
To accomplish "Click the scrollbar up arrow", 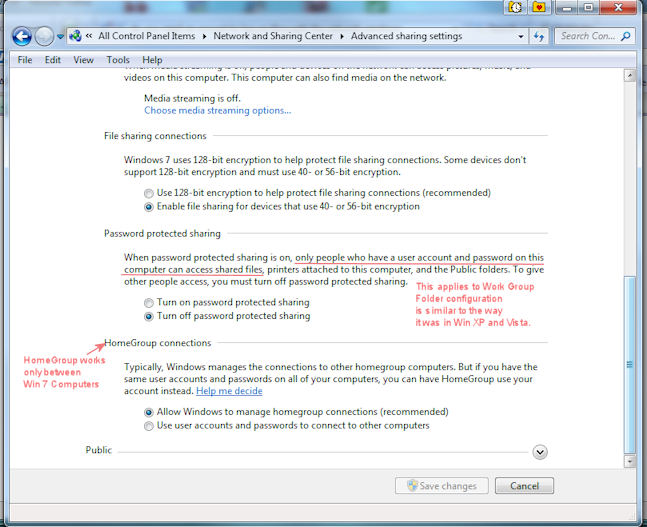I will [630, 76].
